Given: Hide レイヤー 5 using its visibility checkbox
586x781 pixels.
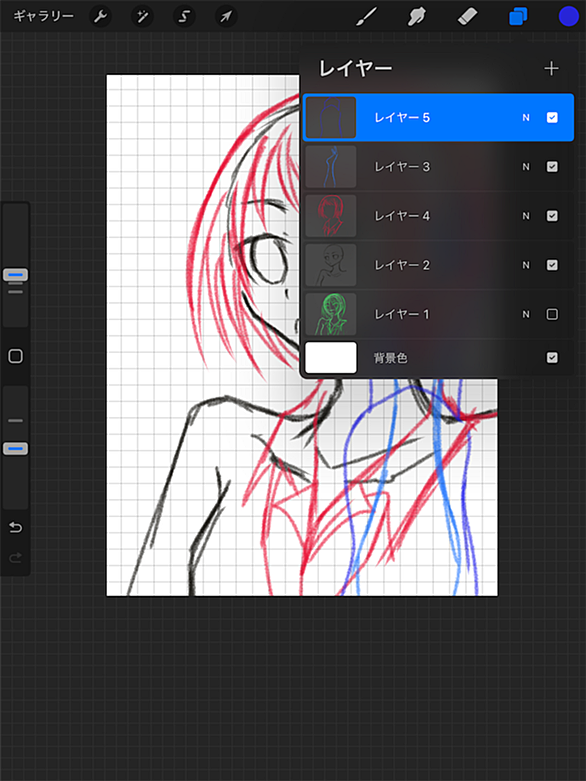Looking at the screenshot, I should (x=552, y=118).
